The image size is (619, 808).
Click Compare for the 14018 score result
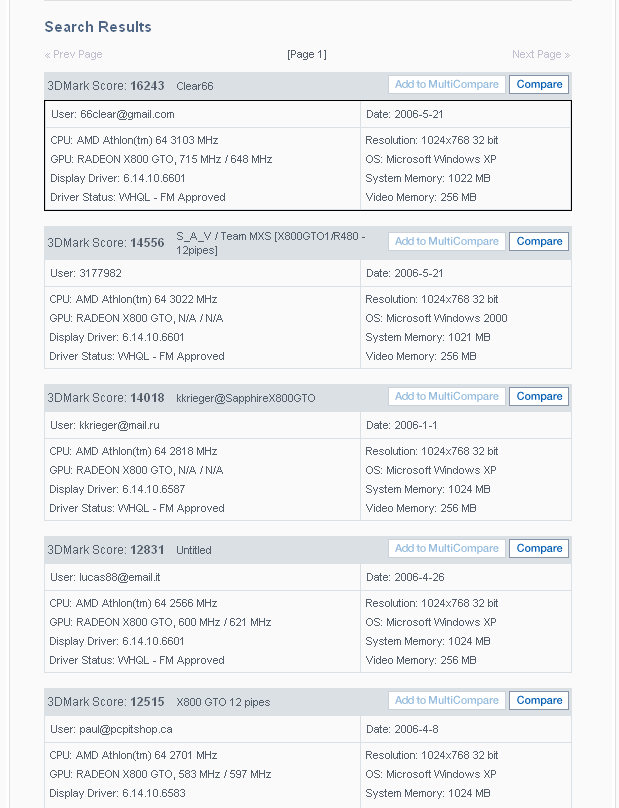539,397
